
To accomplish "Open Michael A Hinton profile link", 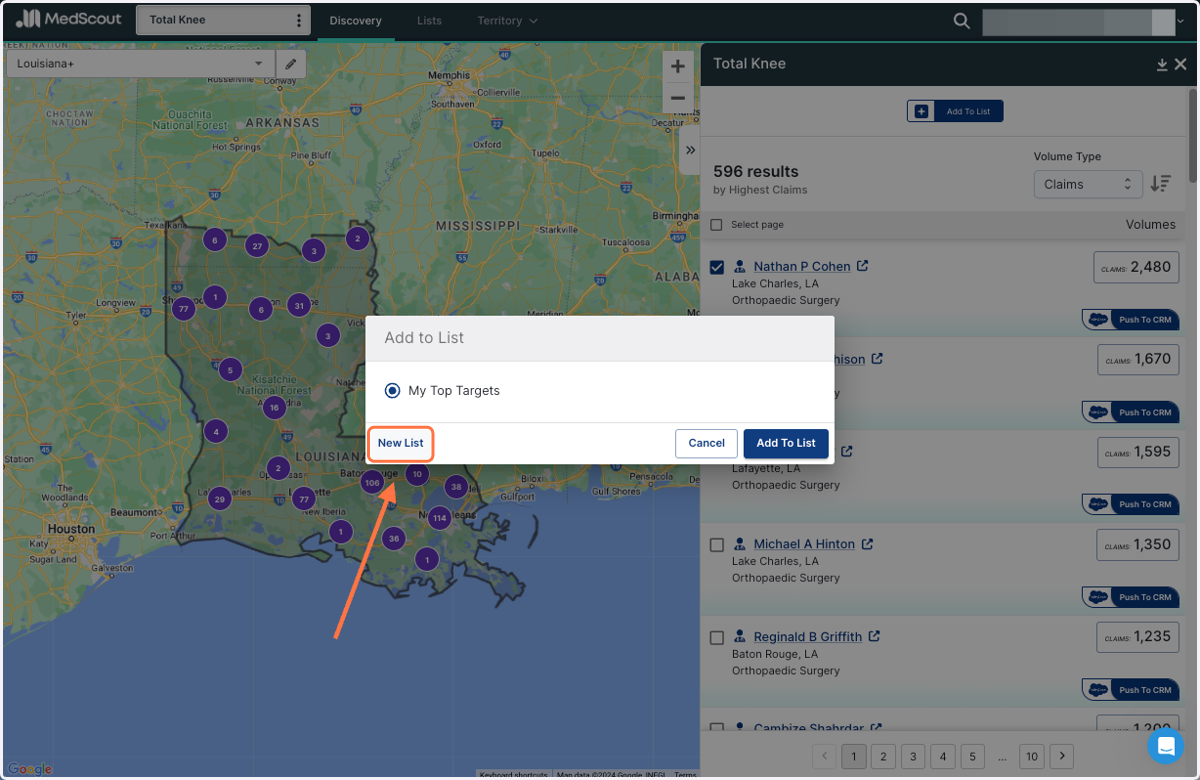I will [804, 544].
